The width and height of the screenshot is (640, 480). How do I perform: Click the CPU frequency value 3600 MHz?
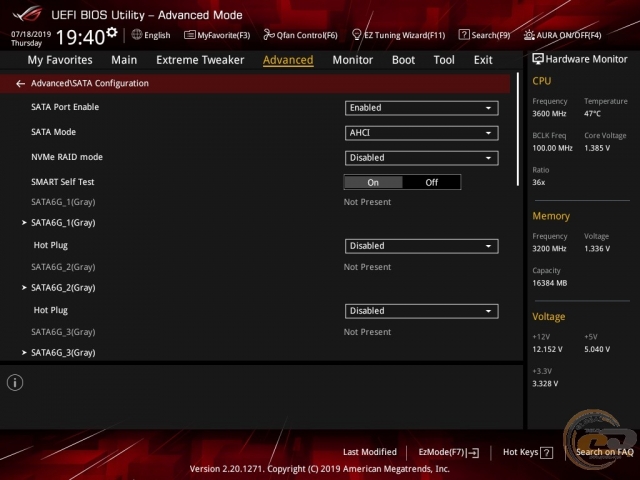[549, 114]
